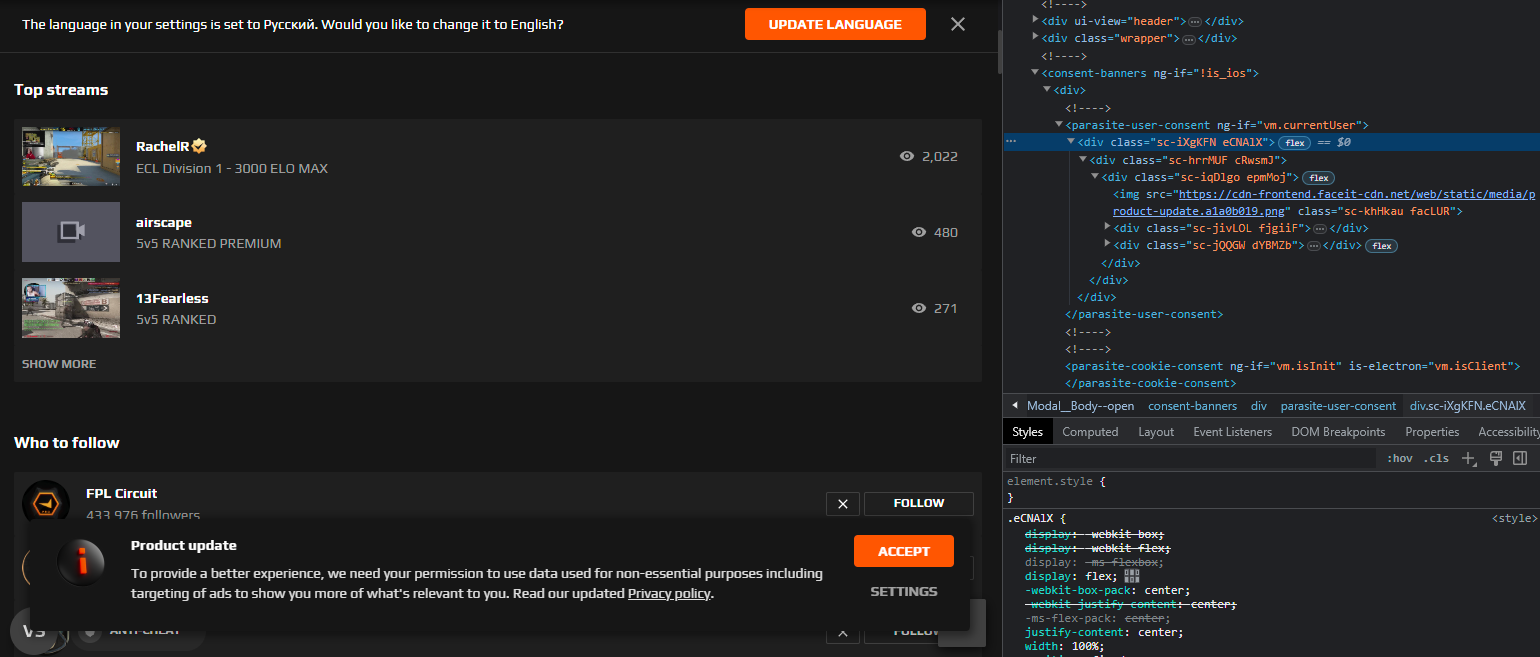Viewport: 1540px width, 657px height.
Task: Toggle flex badge on sc-jQQGW dYBMZb element
Action: (x=1381, y=246)
